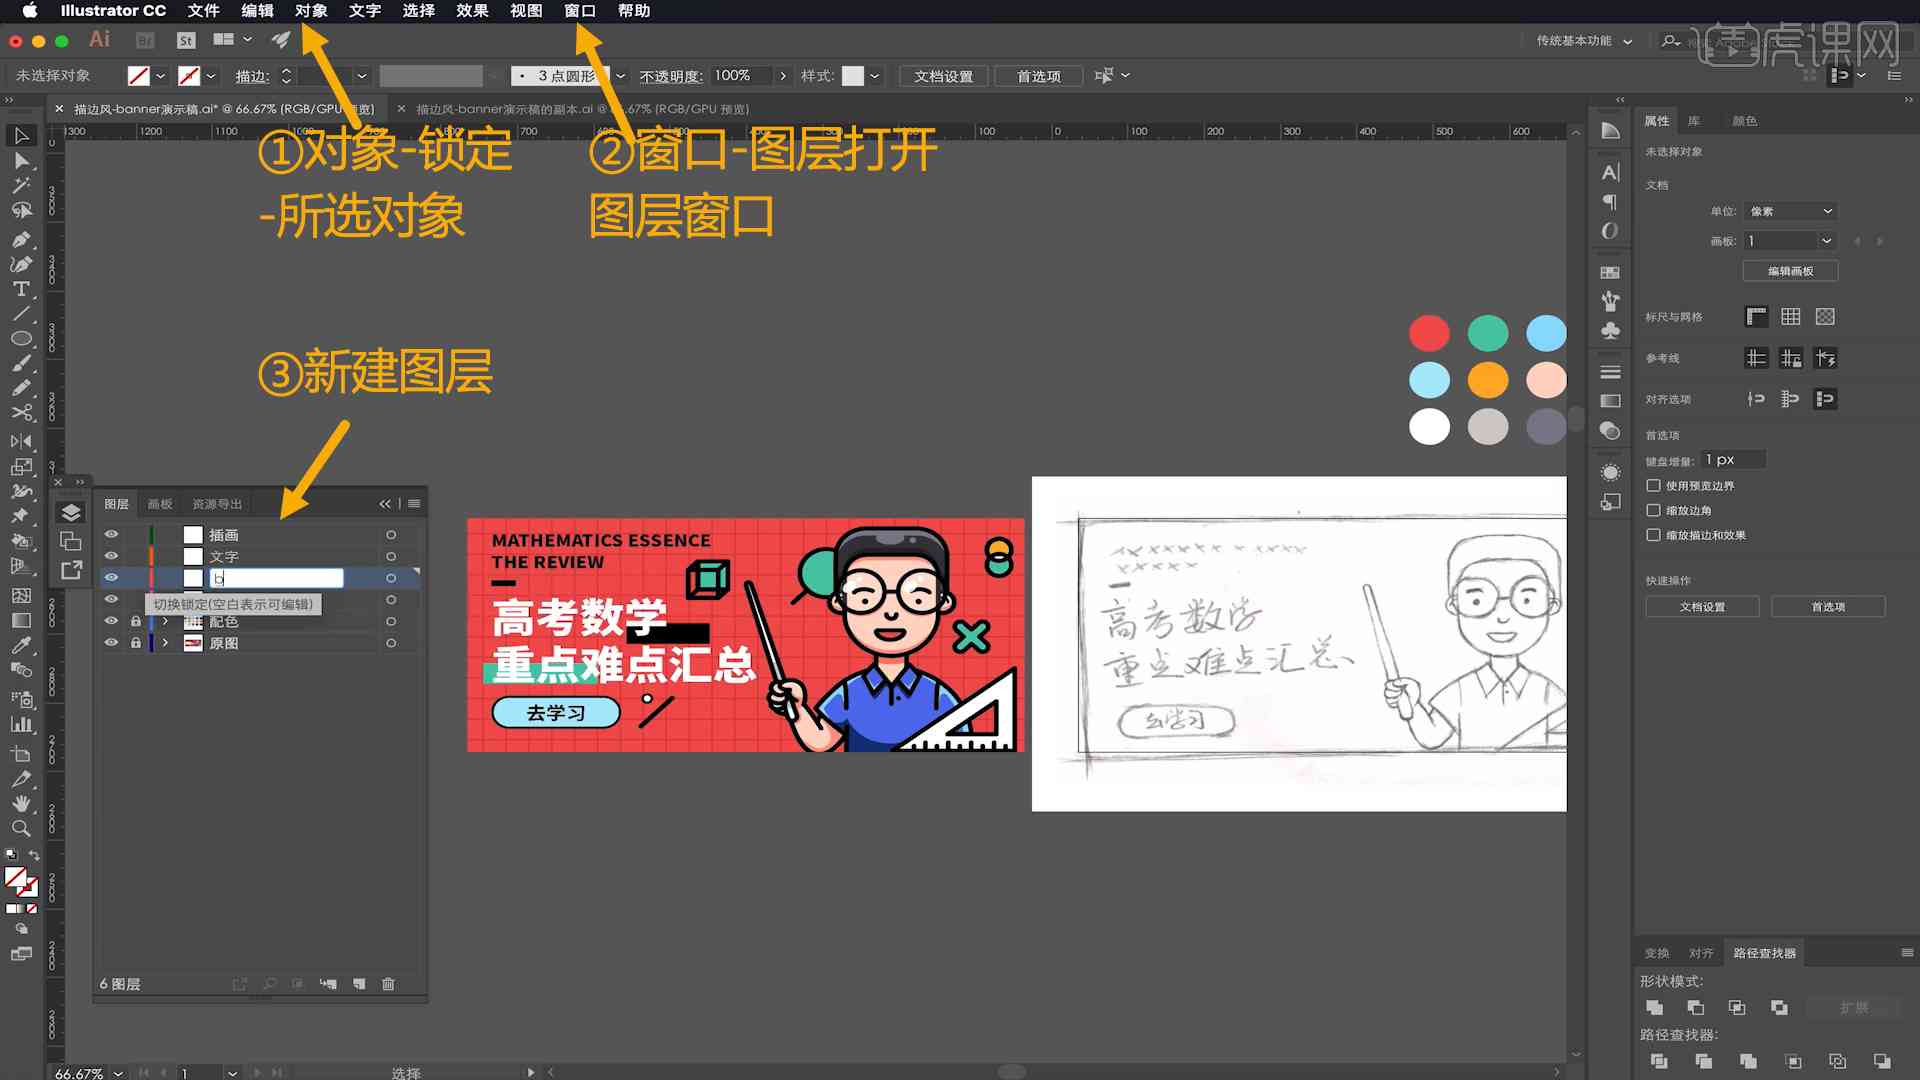The width and height of the screenshot is (1920, 1080).
Task: Select the Type tool
Action: pyautogui.click(x=20, y=289)
